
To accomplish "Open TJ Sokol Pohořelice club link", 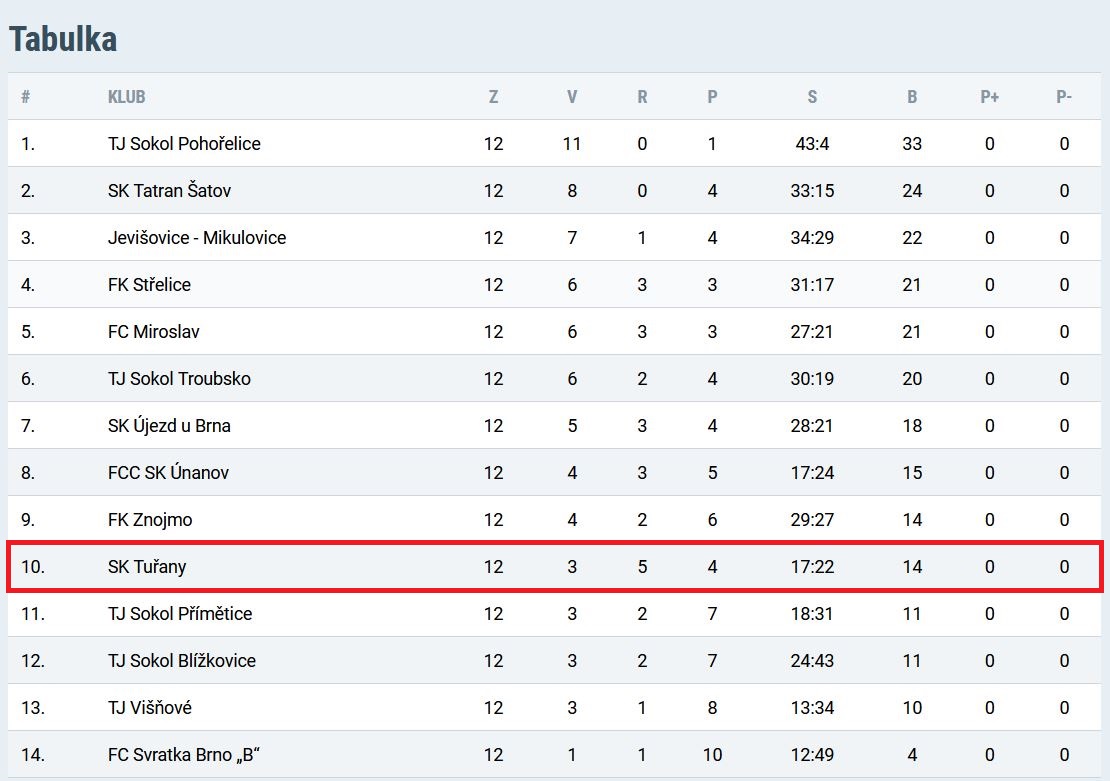I will tap(184, 144).
